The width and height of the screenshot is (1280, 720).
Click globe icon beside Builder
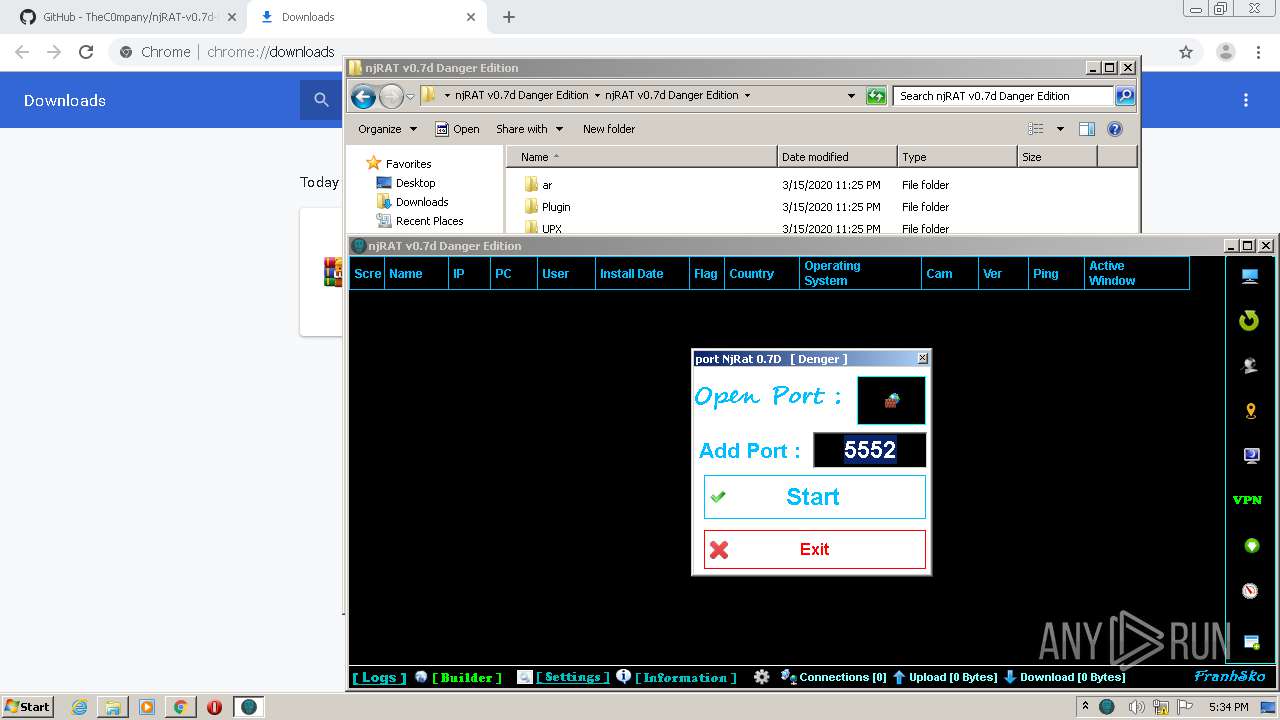point(422,677)
